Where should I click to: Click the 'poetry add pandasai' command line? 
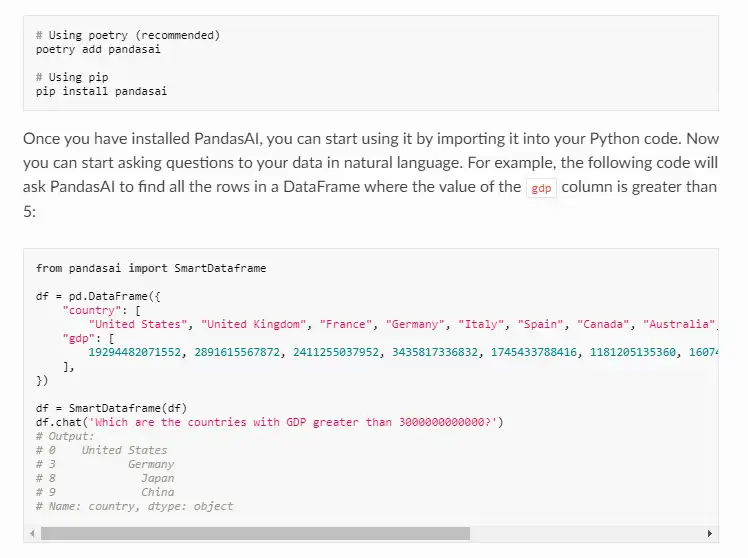98,49
